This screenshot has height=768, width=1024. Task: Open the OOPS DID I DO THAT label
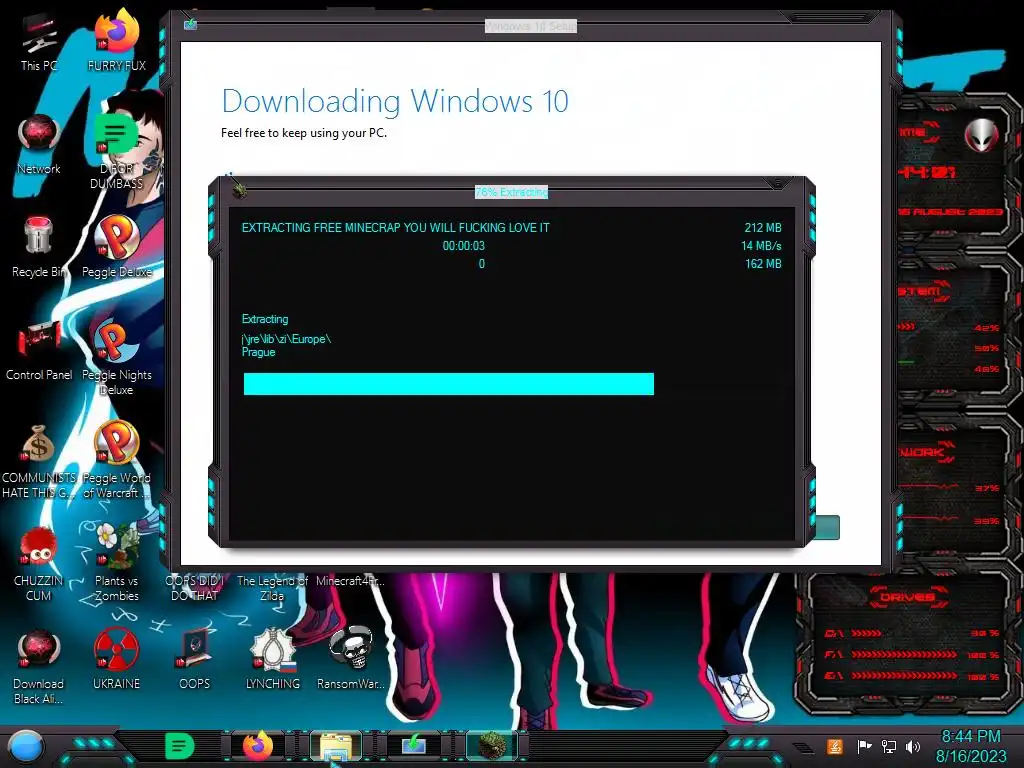(195, 588)
